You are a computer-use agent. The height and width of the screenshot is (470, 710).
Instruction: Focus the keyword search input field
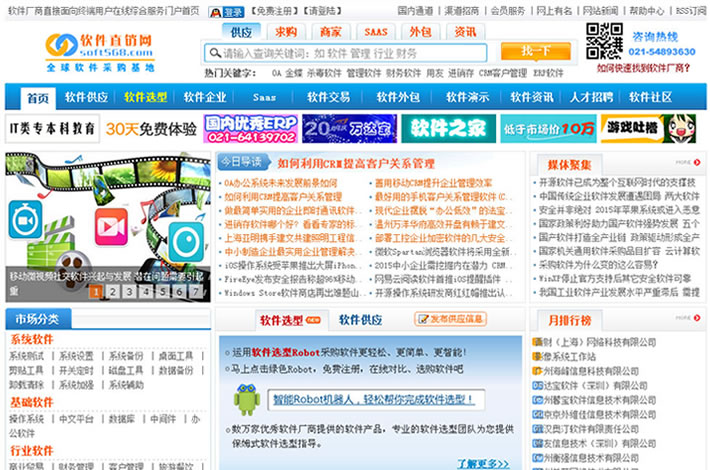(x=345, y=53)
